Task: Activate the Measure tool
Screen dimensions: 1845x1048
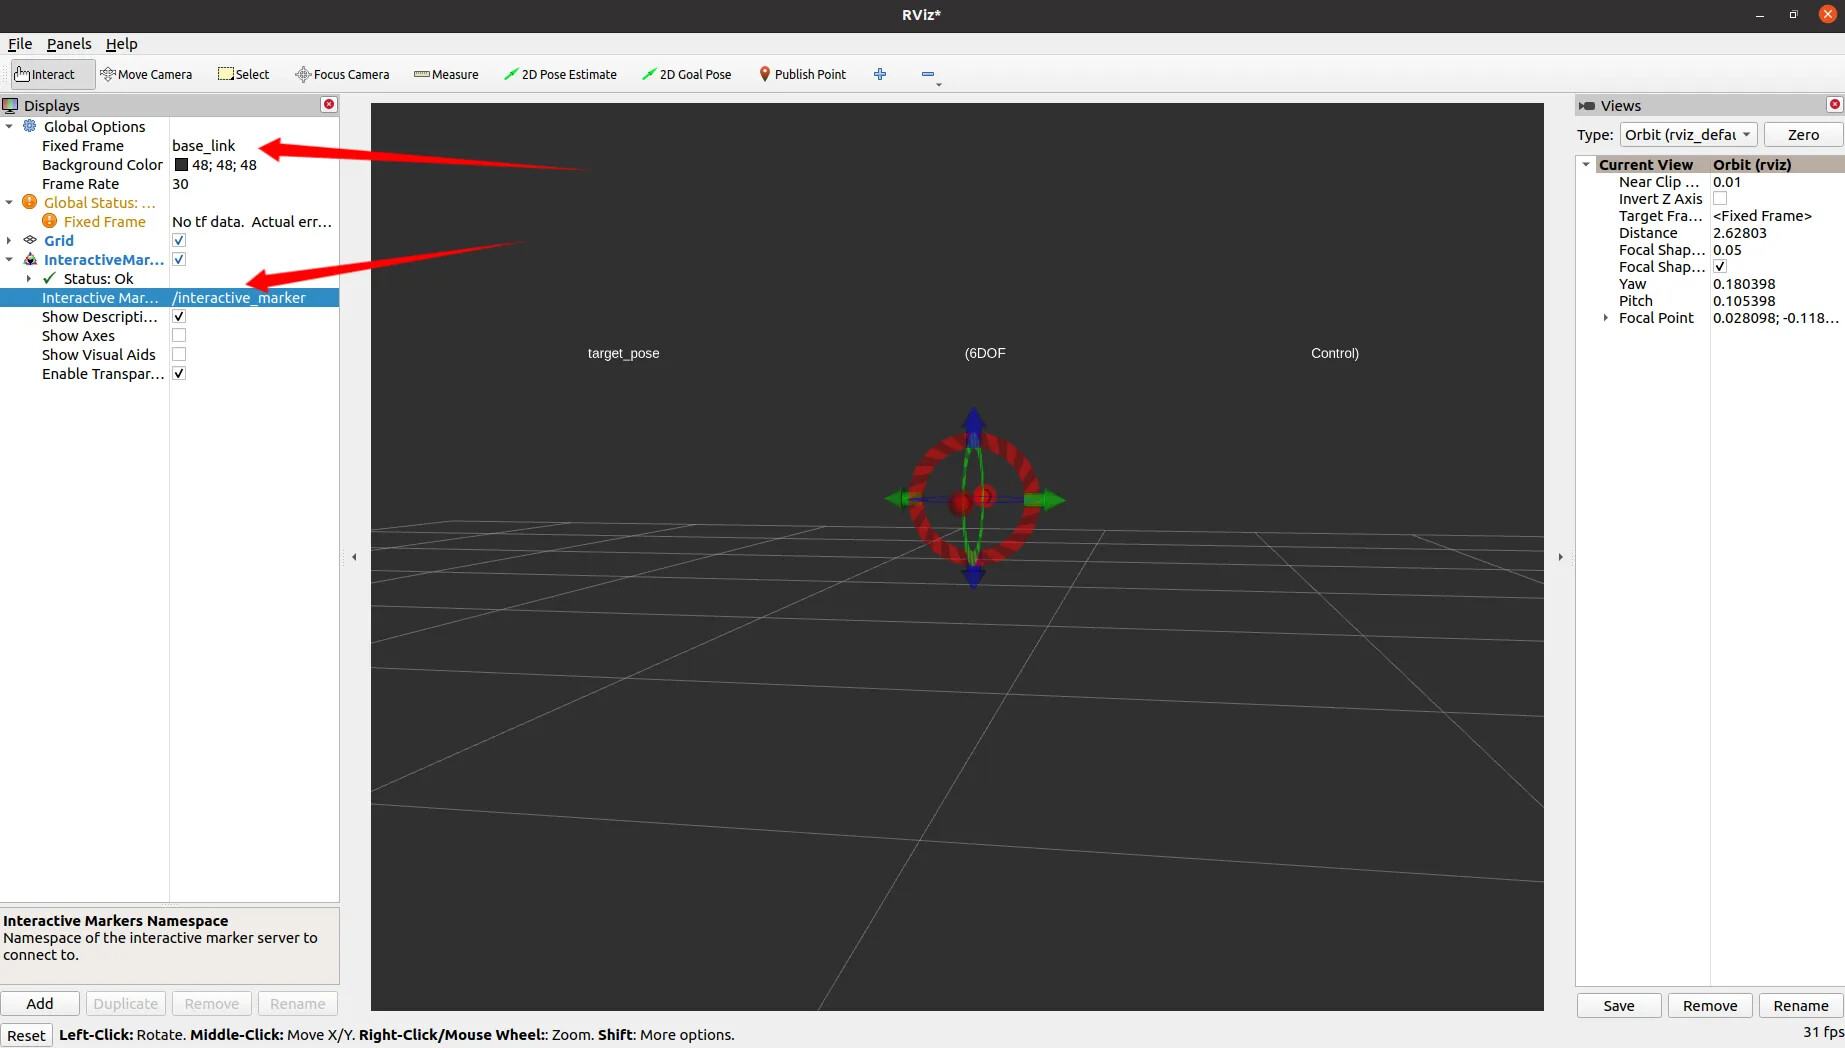Action: click(x=446, y=74)
